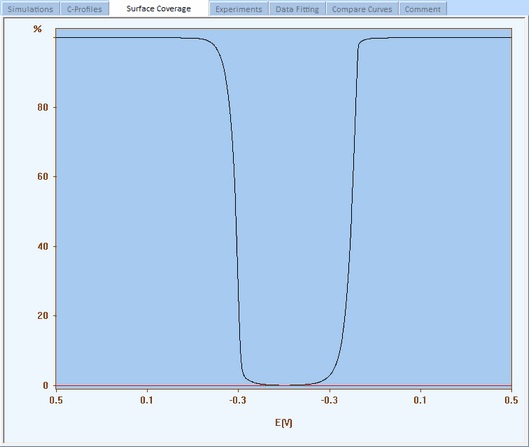Open the C-Profiles tab
This screenshot has height=447, width=529.
pyautogui.click(x=84, y=9)
